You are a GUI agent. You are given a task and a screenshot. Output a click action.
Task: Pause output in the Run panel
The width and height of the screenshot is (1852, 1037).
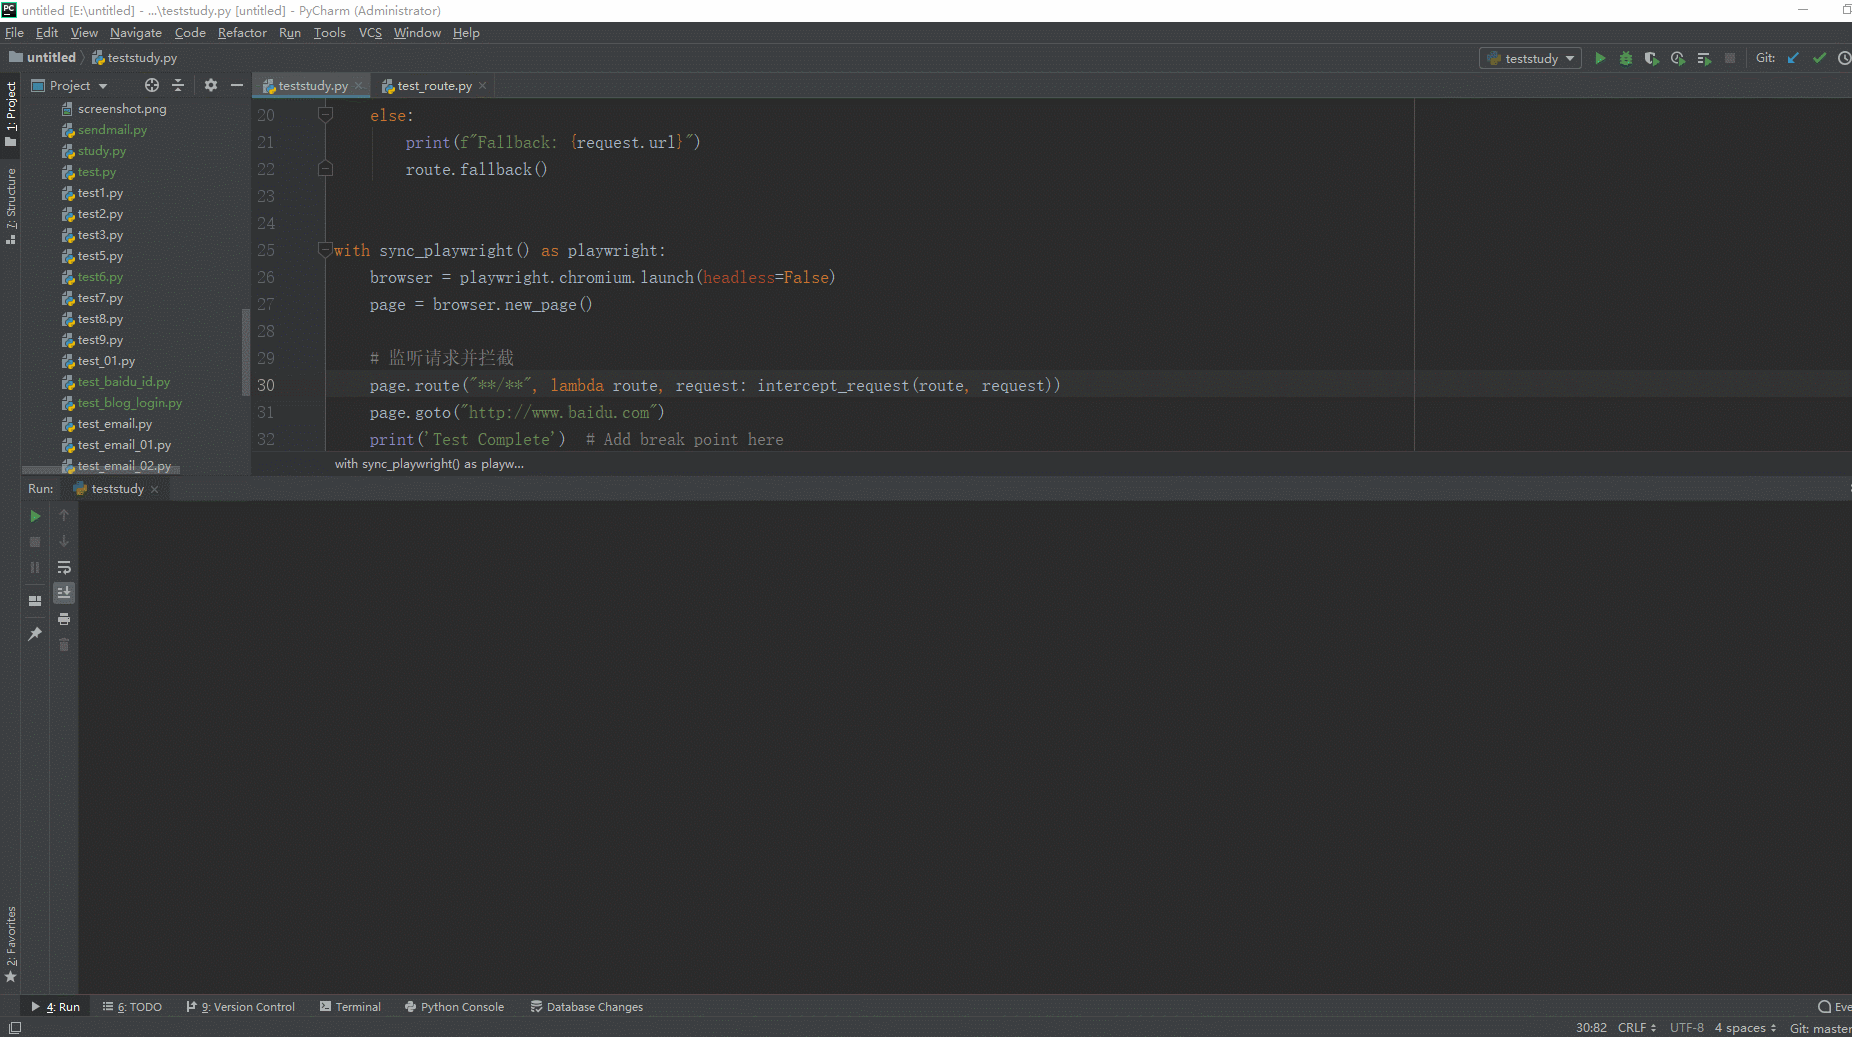pyautogui.click(x=35, y=568)
